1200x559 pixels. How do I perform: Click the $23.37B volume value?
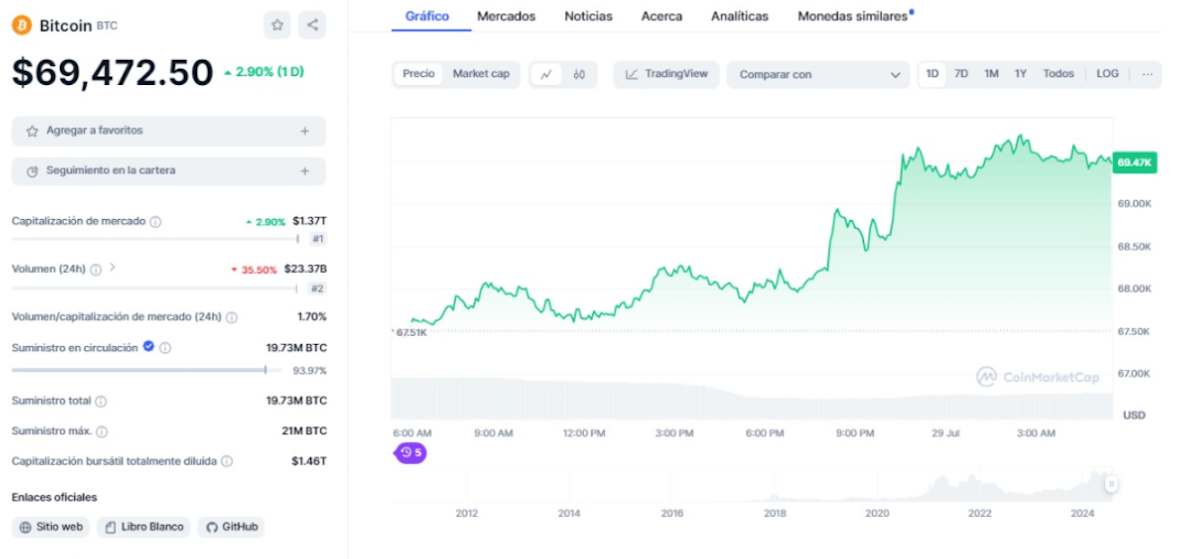pyautogui.click(x=306, y=269)
